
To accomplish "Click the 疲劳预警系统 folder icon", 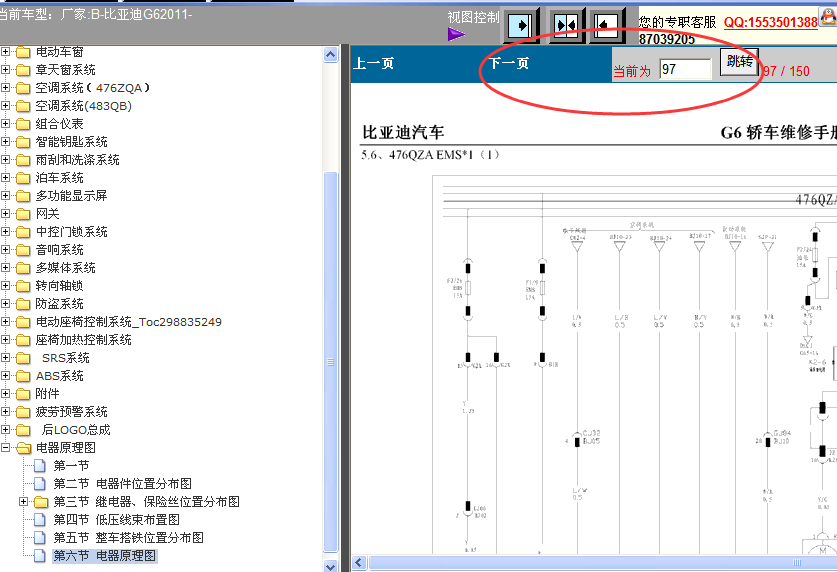I will pos(23,412).
